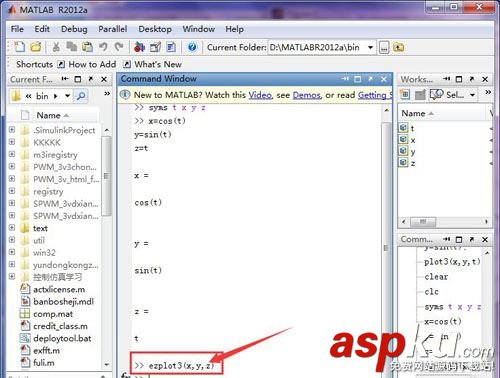Click the Cut scissors icon
This screenshot has height=378, width=500.
pyautogui.click(x=56, y=47)
